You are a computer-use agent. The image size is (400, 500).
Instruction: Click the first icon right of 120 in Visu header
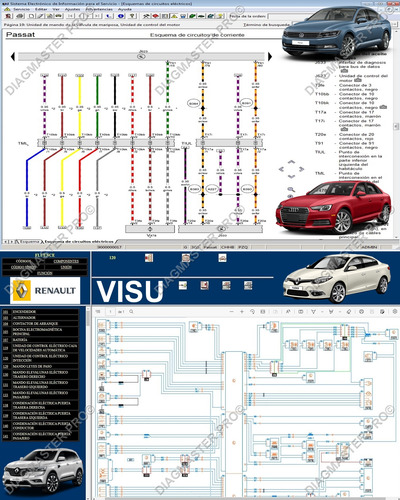click(x=149, y=258)
